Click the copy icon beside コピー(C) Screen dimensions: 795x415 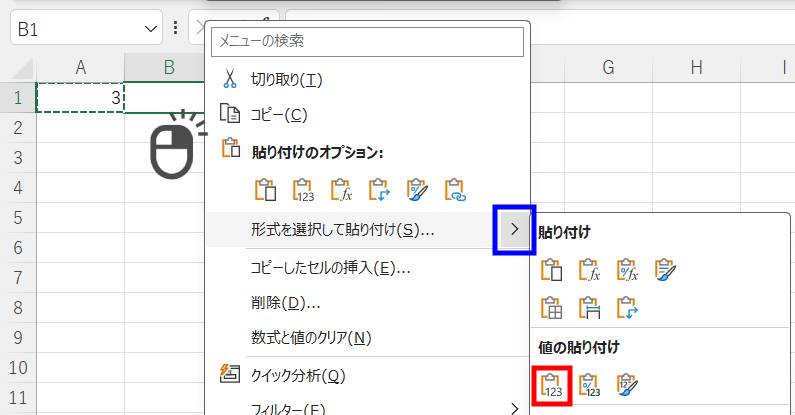[230, 114]
